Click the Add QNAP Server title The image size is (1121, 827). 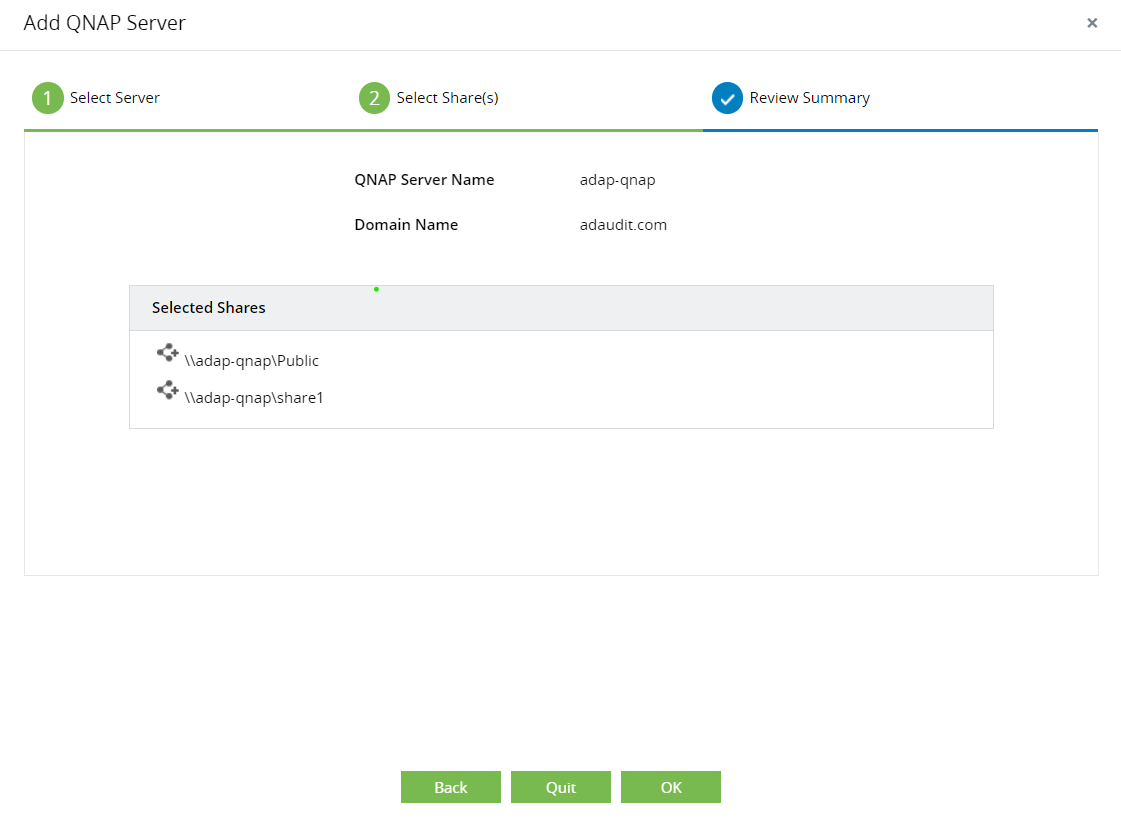(x=104, y=23)
